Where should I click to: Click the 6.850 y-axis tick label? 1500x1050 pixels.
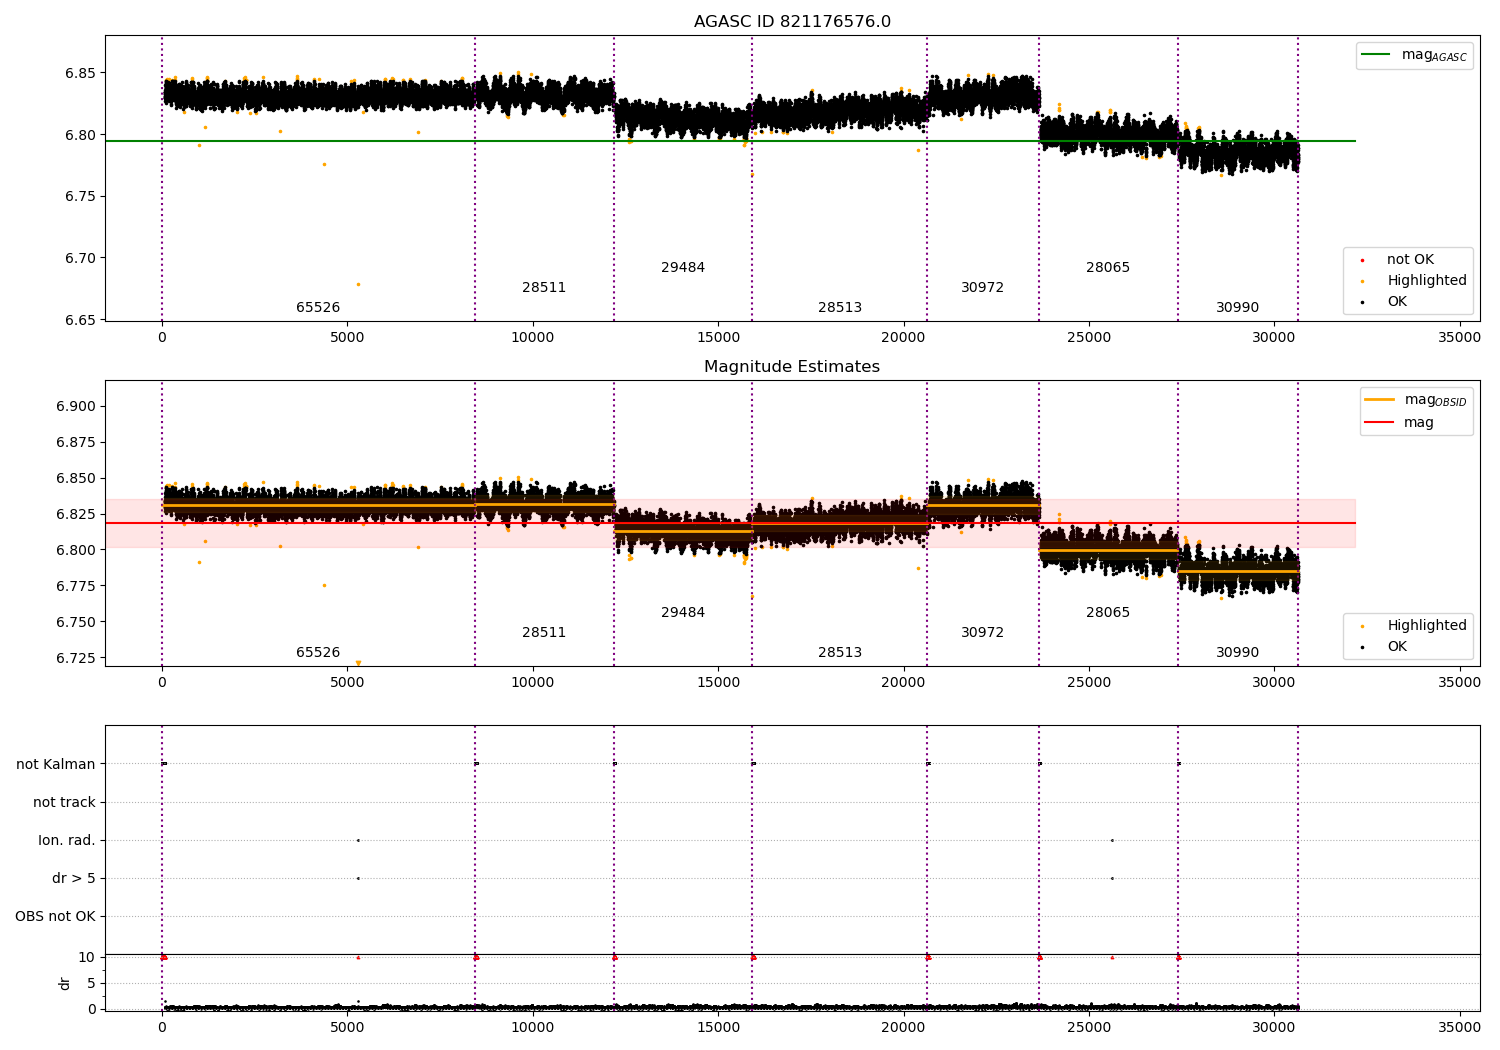coord(77,479)
